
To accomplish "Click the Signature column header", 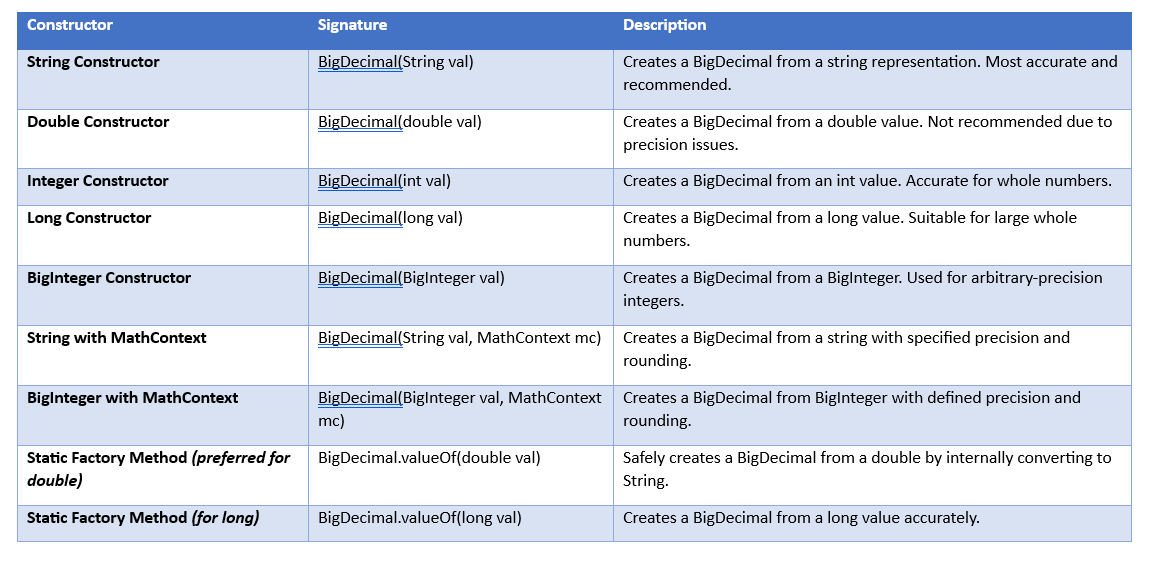I will tap(352, 25).
